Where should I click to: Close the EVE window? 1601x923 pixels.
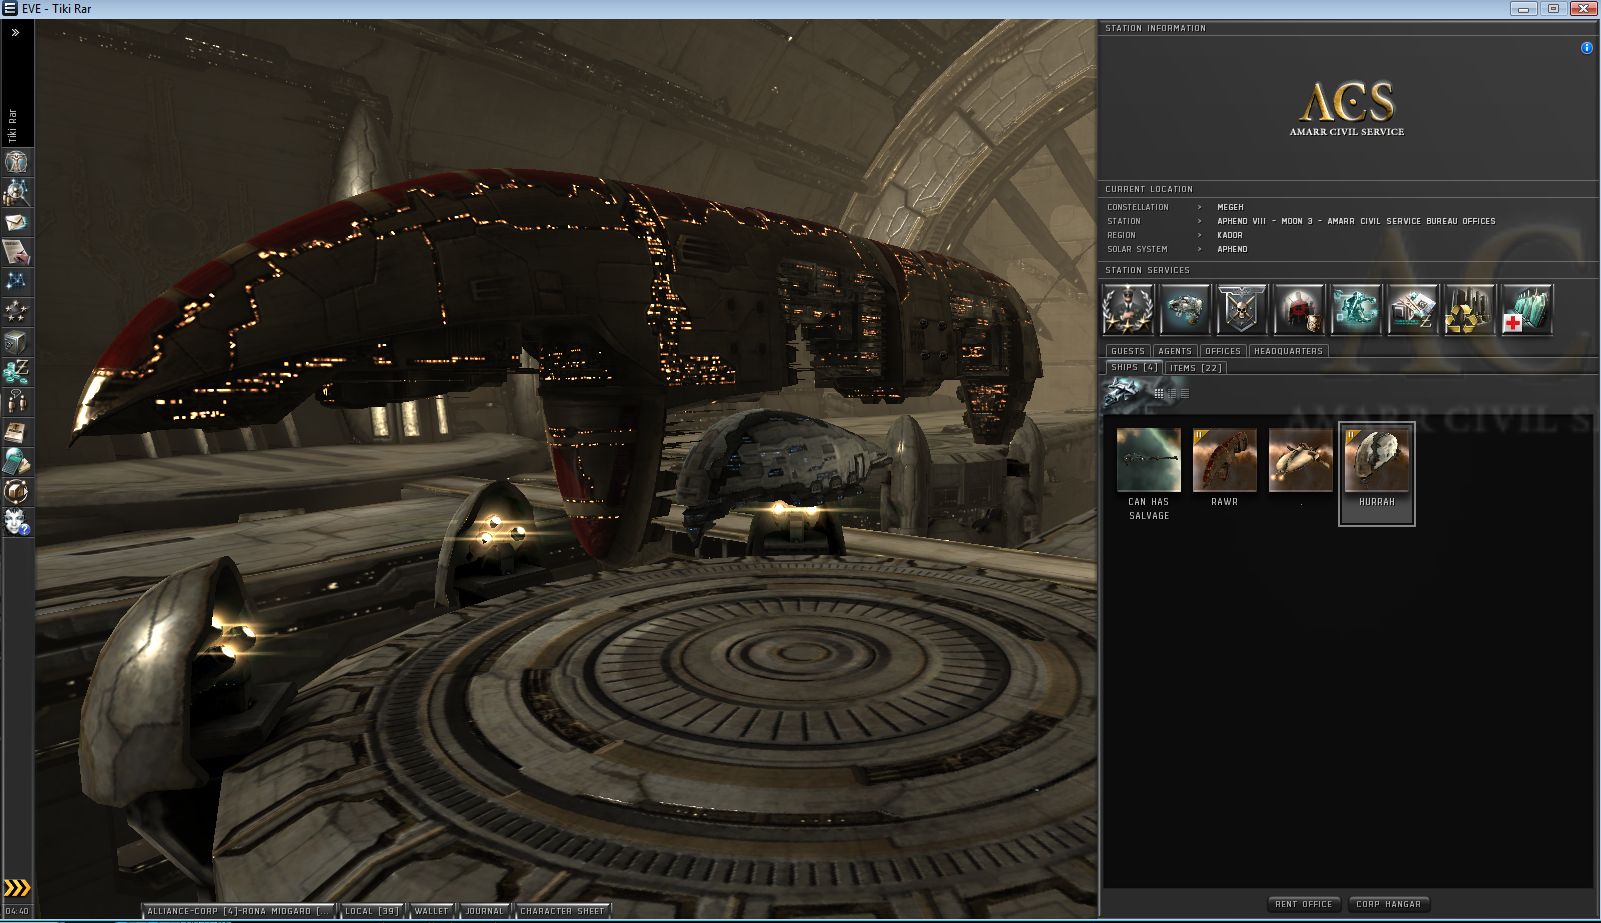[1582, 9]
